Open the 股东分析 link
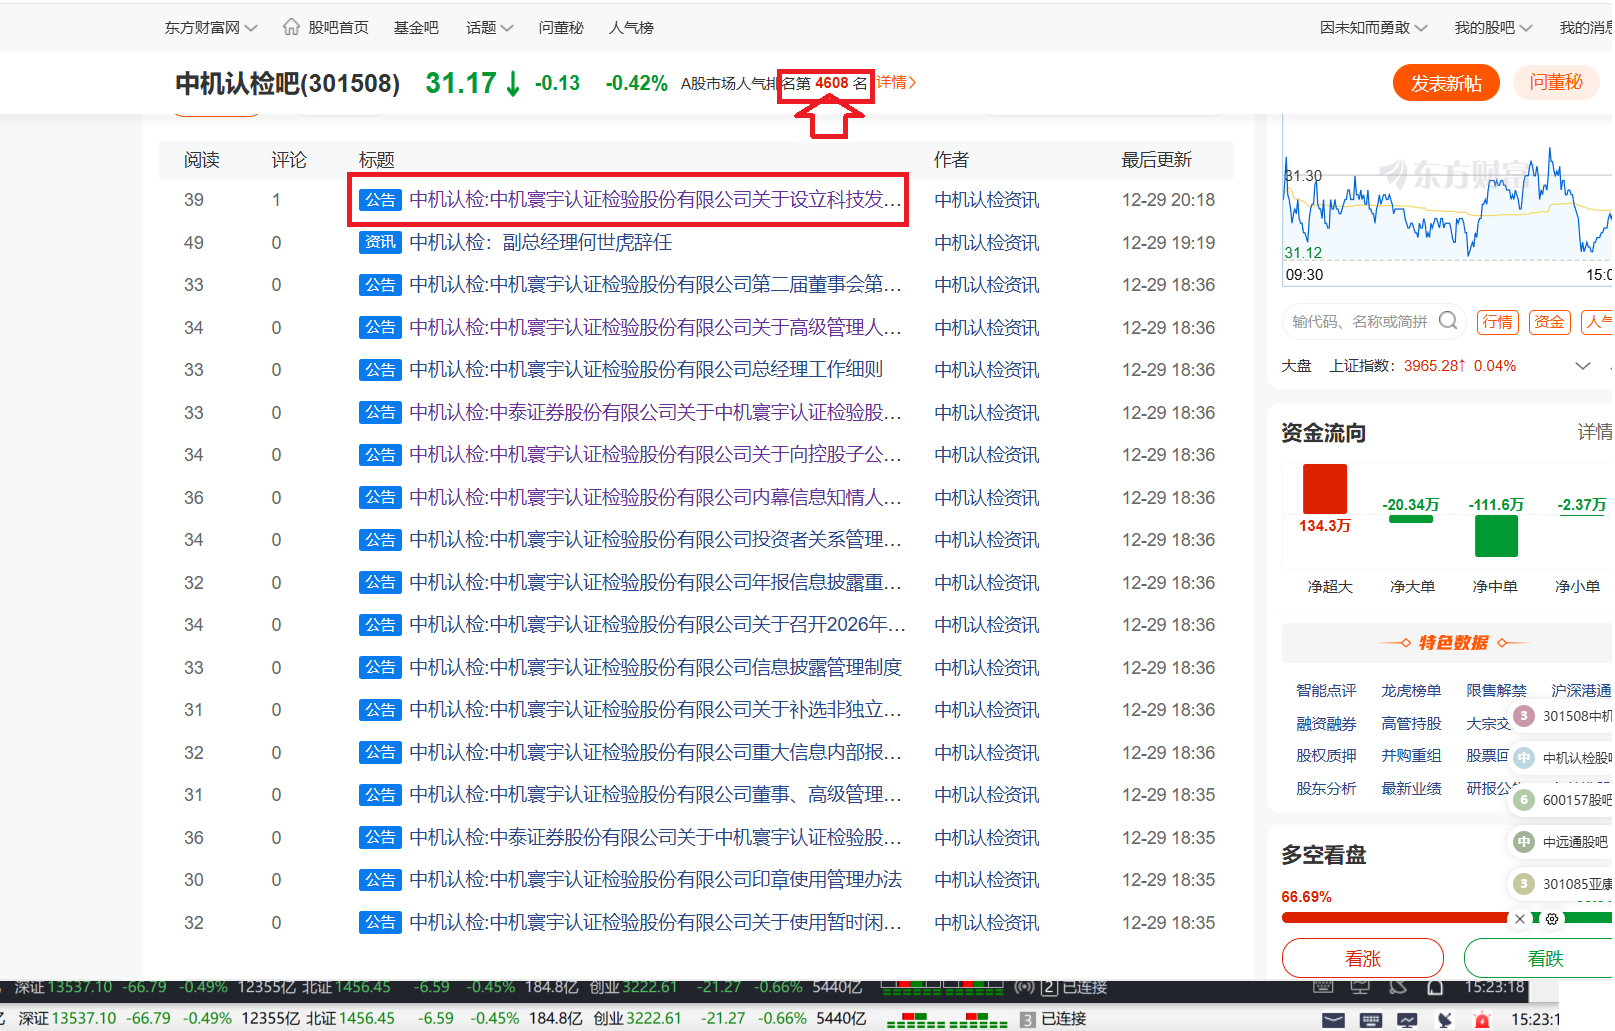 click(x=1326, y=789)
